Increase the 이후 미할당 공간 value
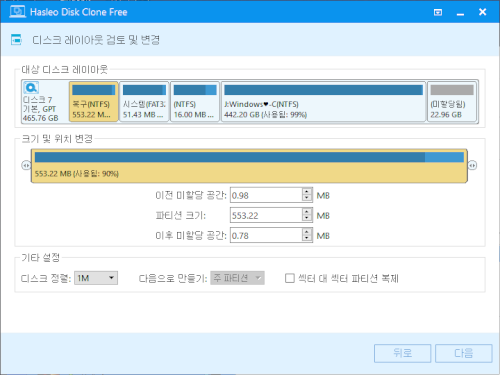This screenshot has width=500, height=375. pos(307,232)
